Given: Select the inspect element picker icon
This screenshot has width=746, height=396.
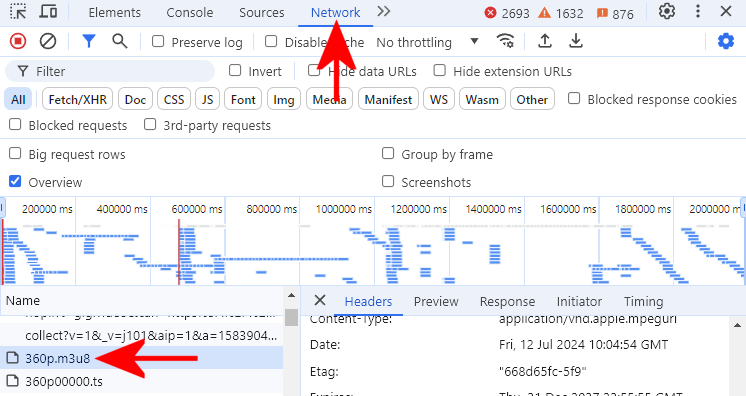Looking at the screenshot, I should click(x=18, y=11).
